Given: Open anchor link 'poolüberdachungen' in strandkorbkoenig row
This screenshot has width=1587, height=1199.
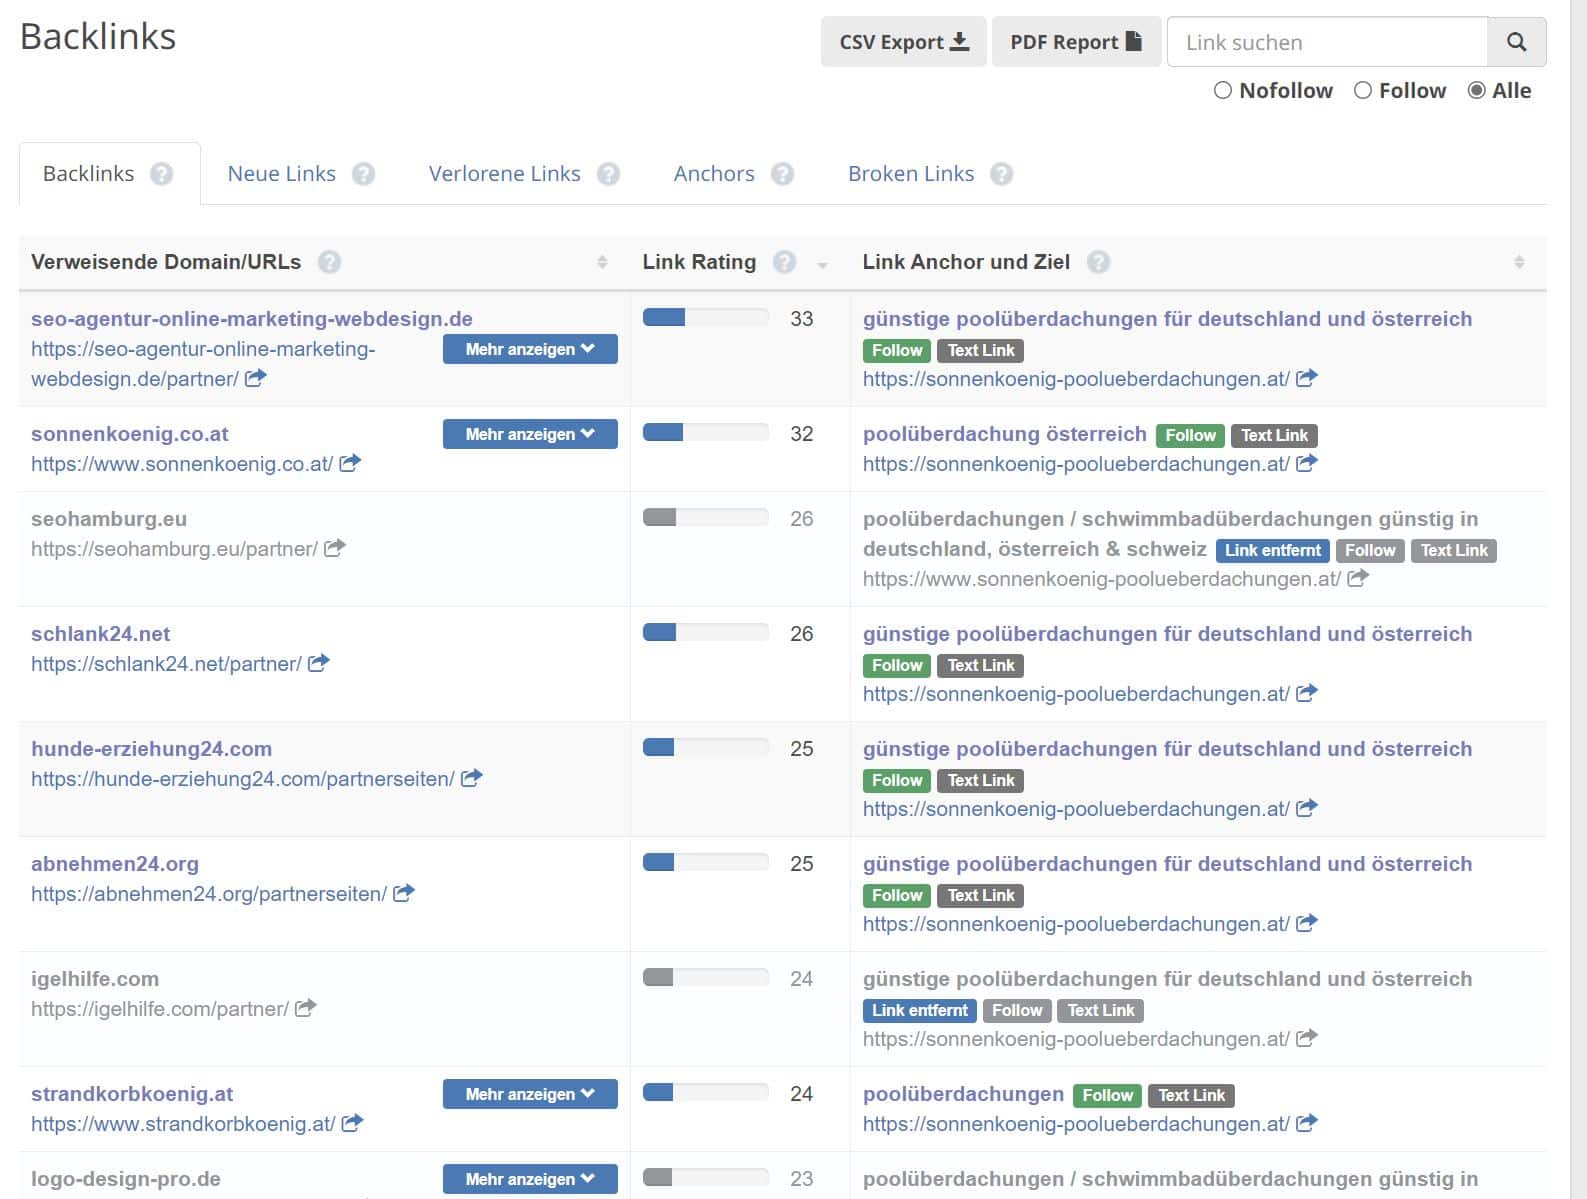Looking at the screenshot, I should click(963, 1094).
